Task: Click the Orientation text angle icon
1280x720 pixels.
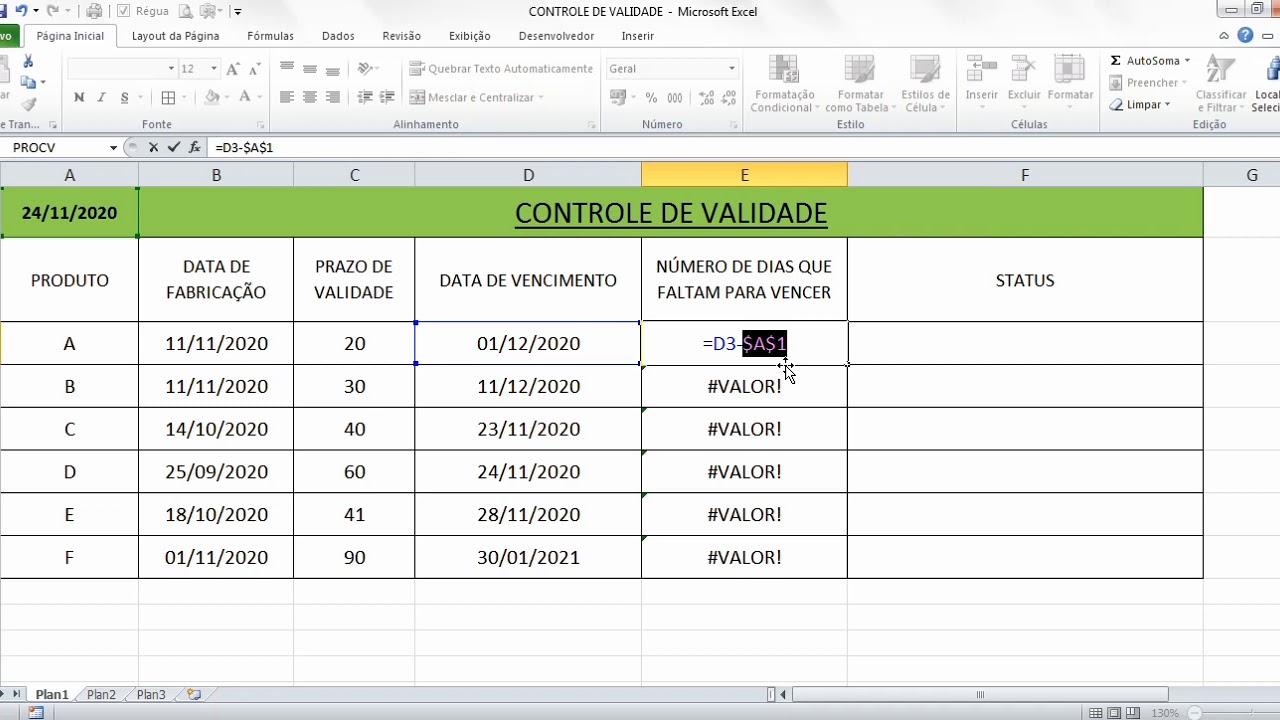Action: click(366, 68)
